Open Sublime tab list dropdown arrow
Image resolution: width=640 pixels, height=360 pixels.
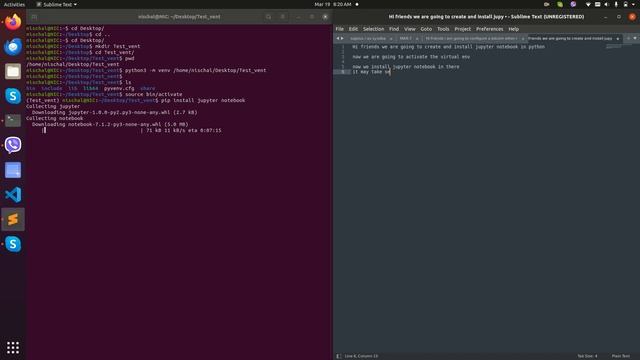click(635, 38)
